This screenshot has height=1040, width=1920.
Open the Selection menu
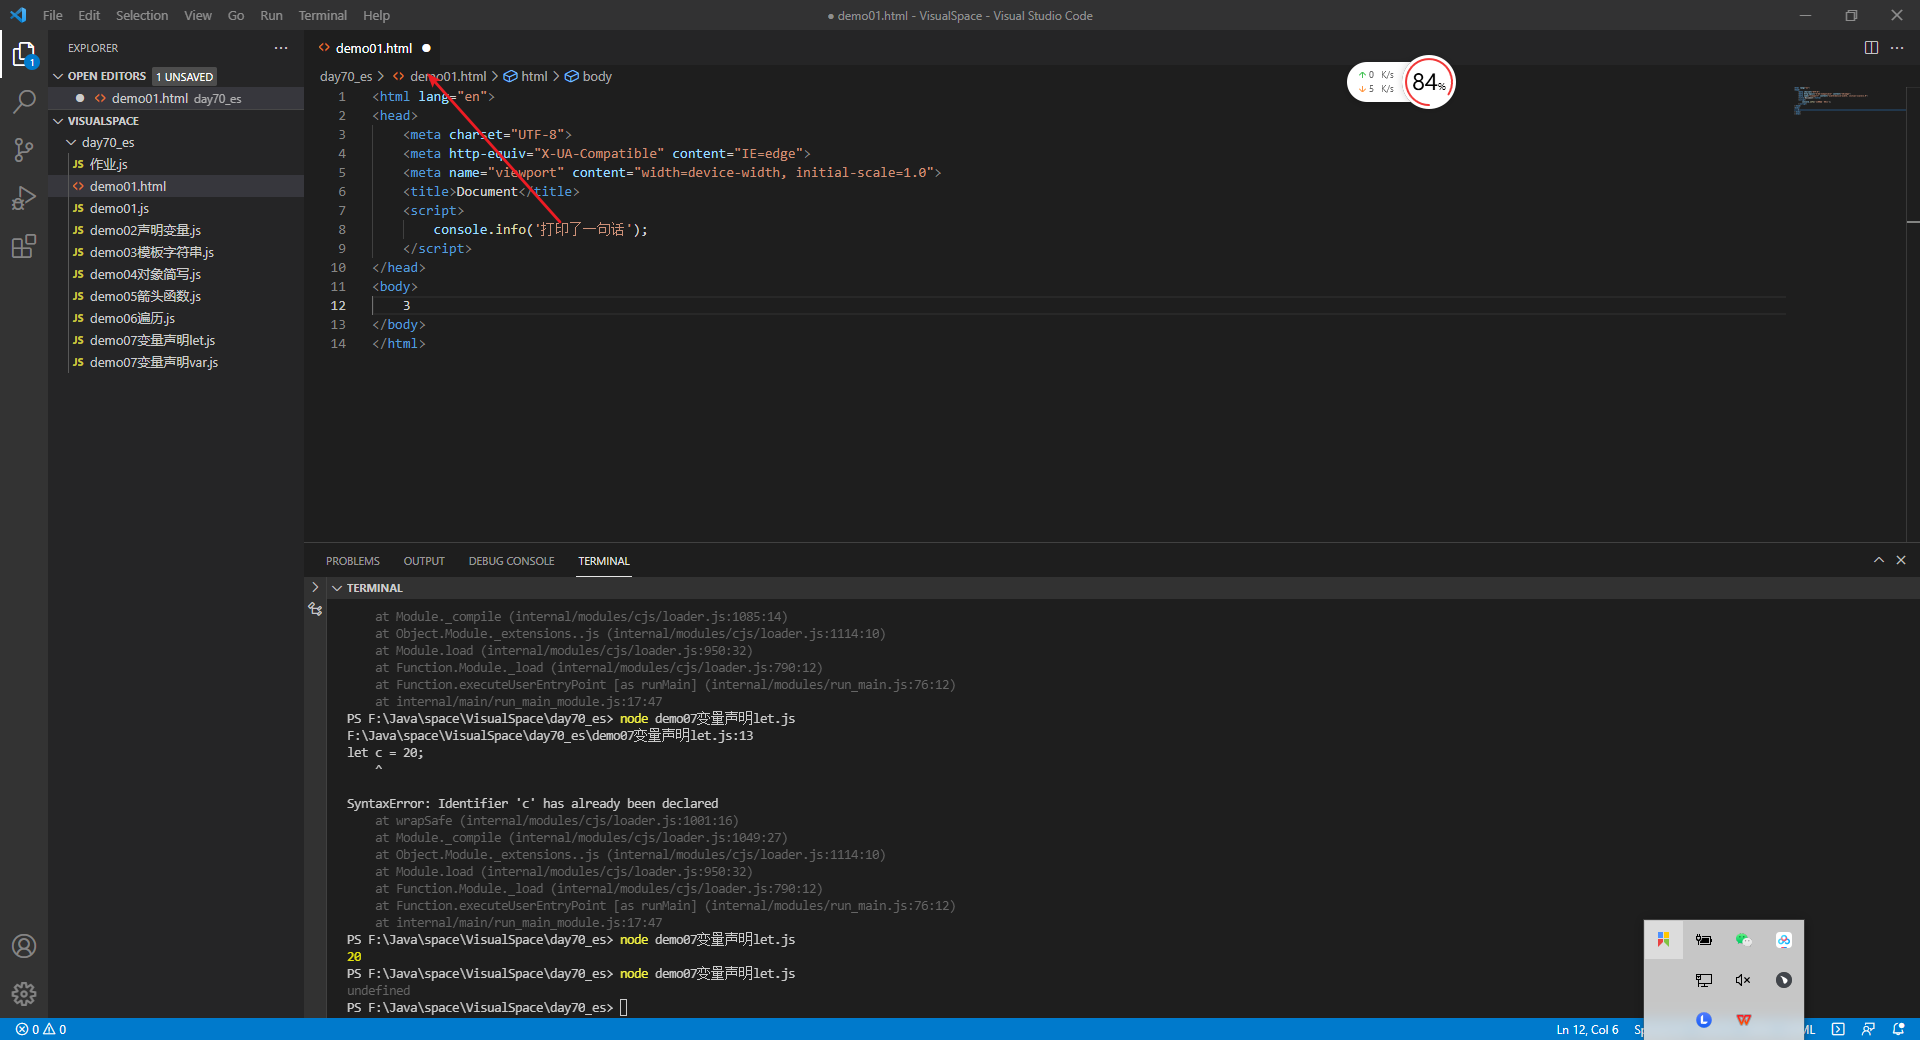click(142, 15)
